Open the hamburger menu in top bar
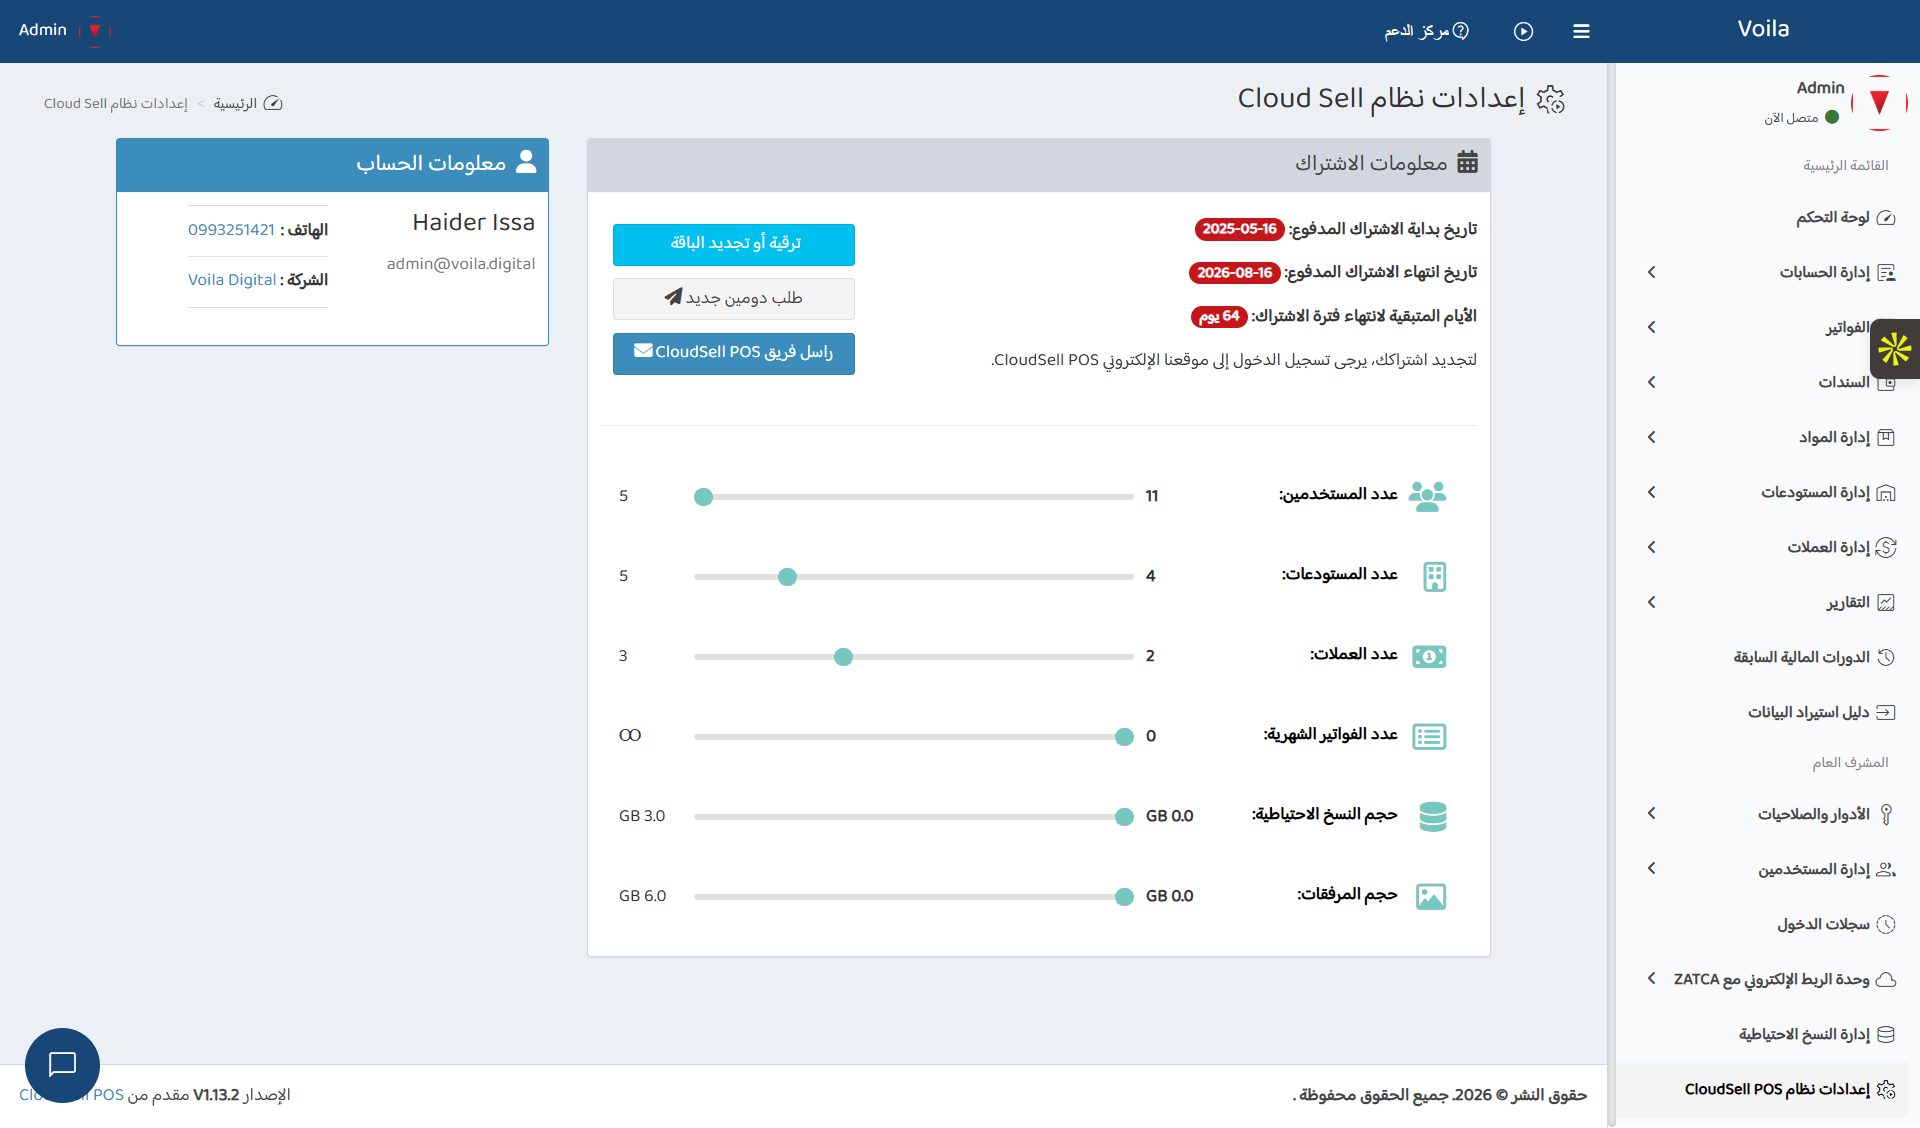Viewport: 1920px width, 1128px height. coord(1581,31)
